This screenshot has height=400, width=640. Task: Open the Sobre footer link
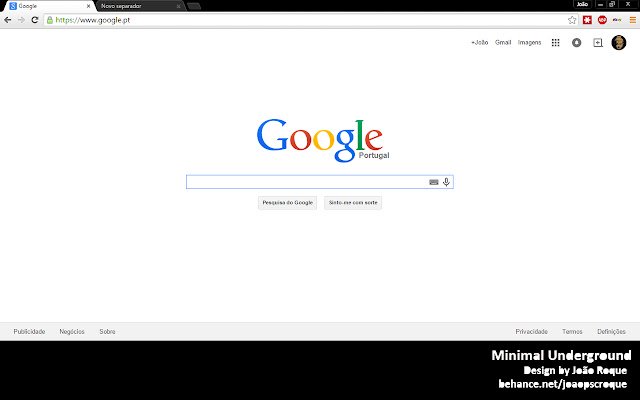[107, 331]
